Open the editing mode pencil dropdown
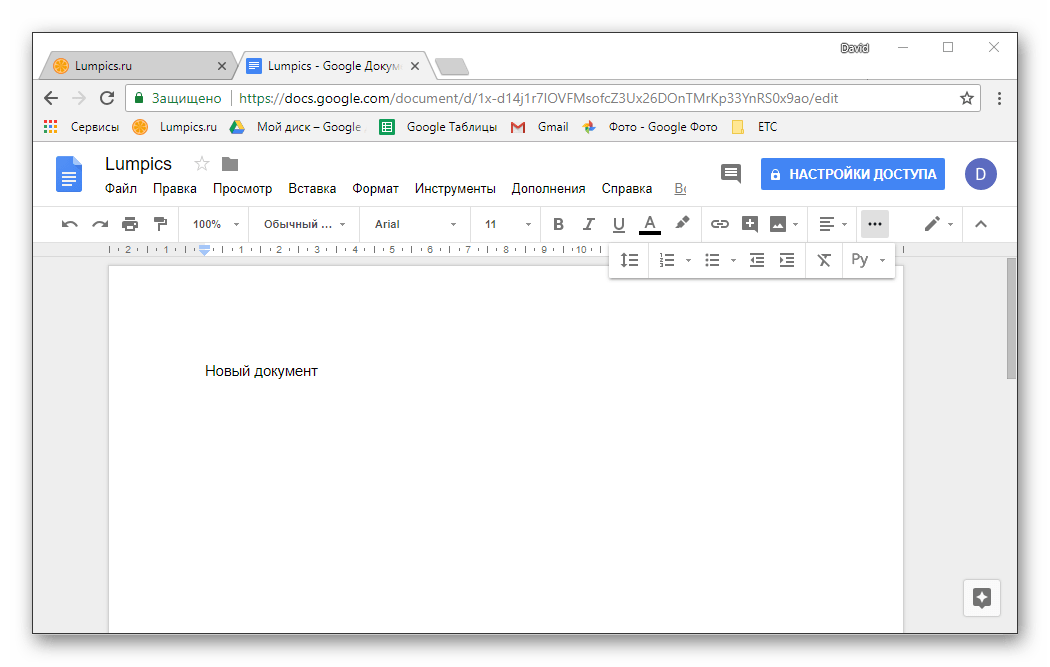 938,224
